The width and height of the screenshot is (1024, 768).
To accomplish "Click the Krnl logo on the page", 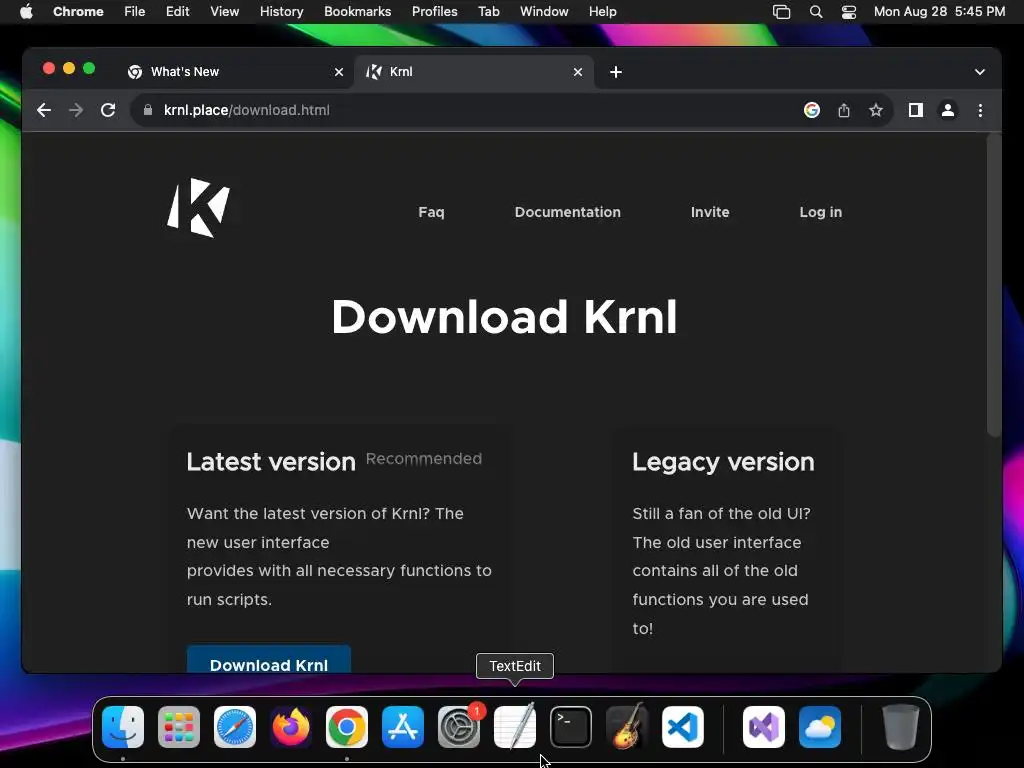I will pos(199,208).
